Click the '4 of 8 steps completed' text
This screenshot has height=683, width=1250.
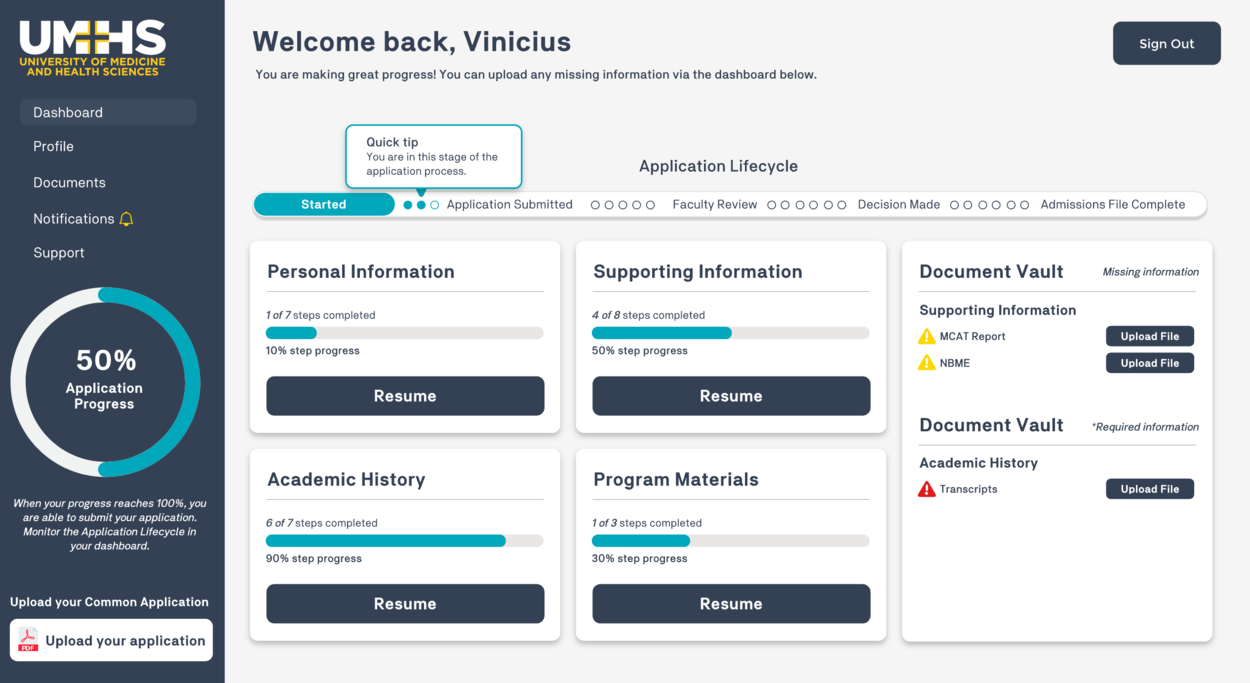coord(649,315)
